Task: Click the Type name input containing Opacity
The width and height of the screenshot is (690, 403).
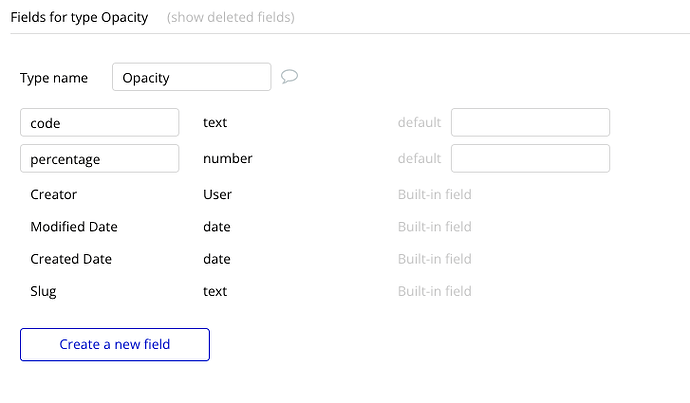Action: tap(191, 78)
